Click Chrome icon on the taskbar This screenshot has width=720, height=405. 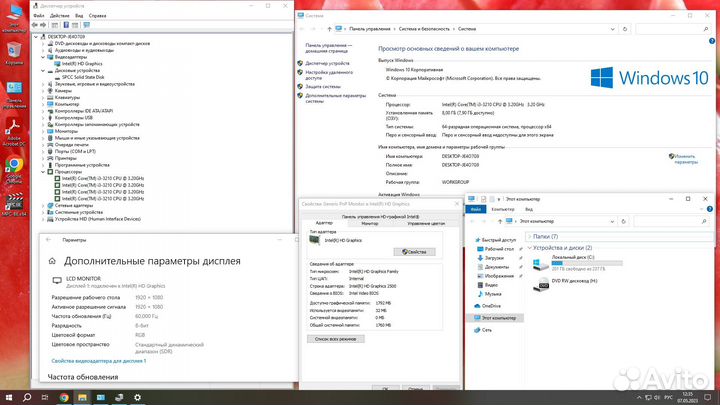click(x=64, y=398)
